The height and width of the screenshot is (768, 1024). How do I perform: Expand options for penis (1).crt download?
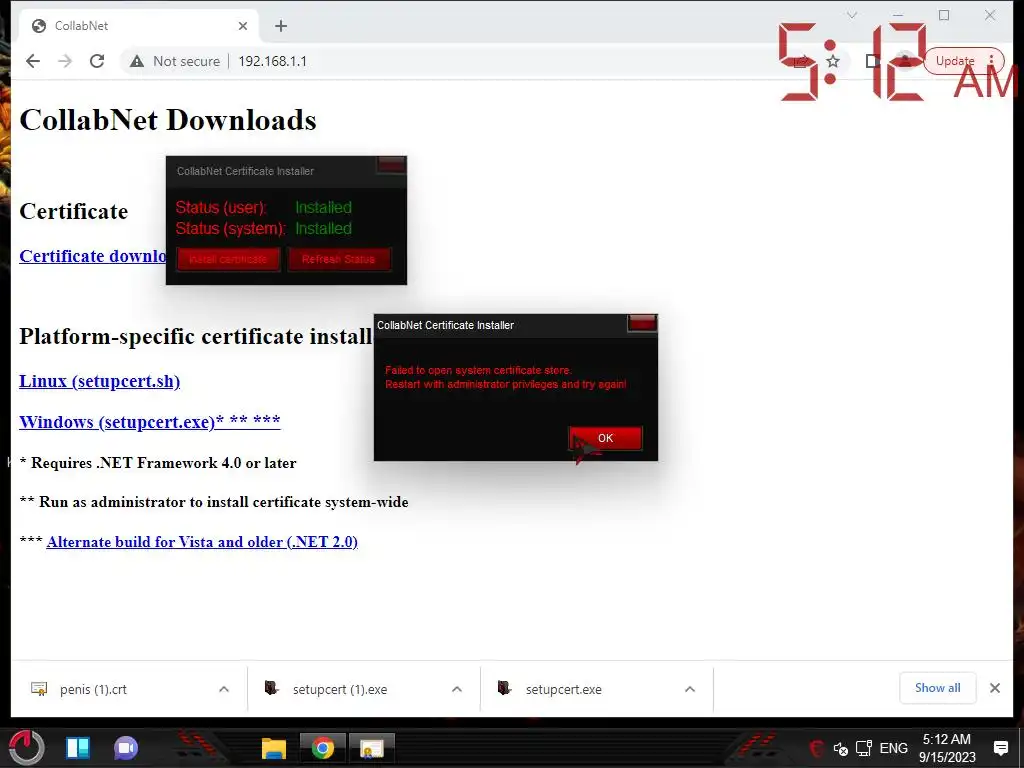224,690
